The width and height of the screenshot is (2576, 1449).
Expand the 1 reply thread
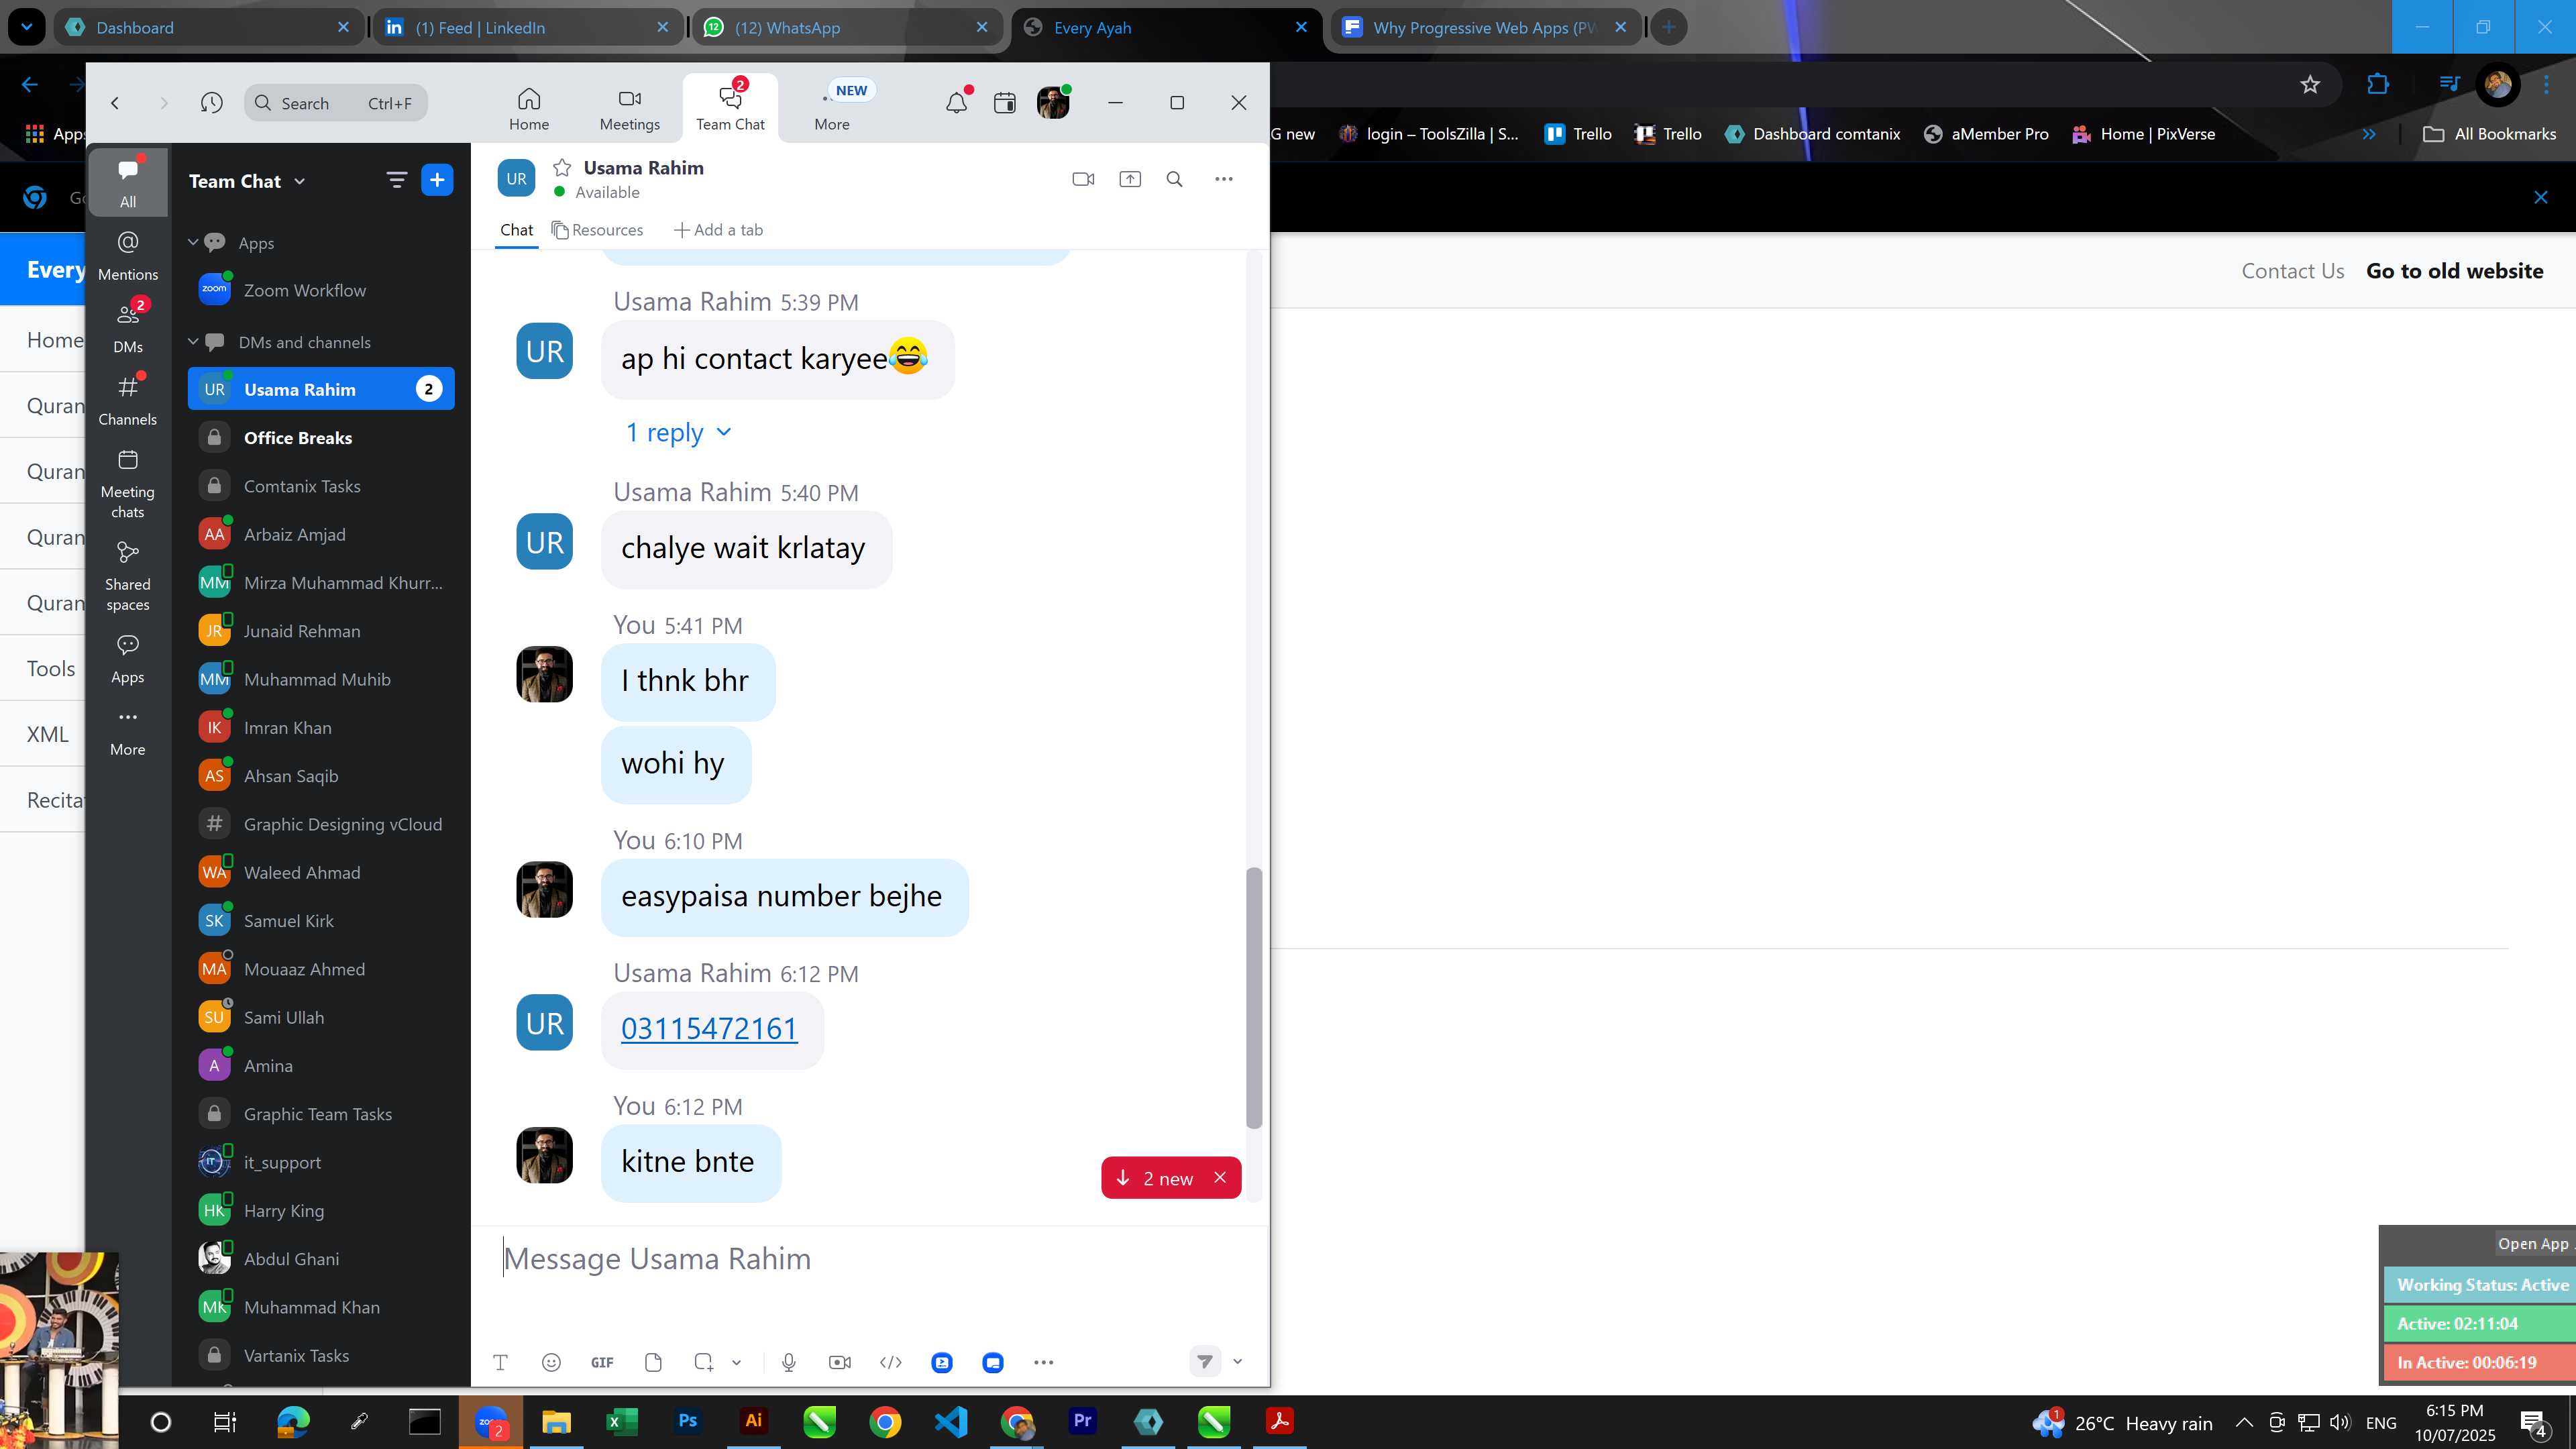tap(678, 432)
